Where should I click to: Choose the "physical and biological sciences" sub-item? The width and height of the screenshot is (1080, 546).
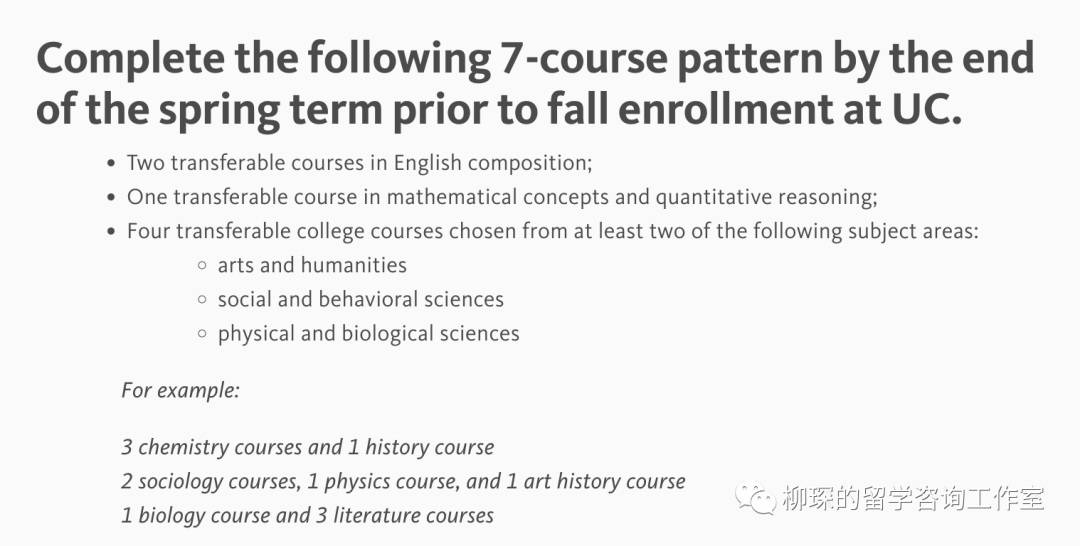click(368, 333)
